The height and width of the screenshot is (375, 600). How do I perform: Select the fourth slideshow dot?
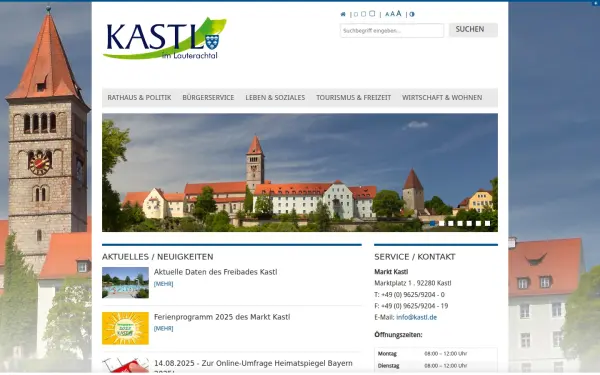pyautogui.click(x=460, y=223)
